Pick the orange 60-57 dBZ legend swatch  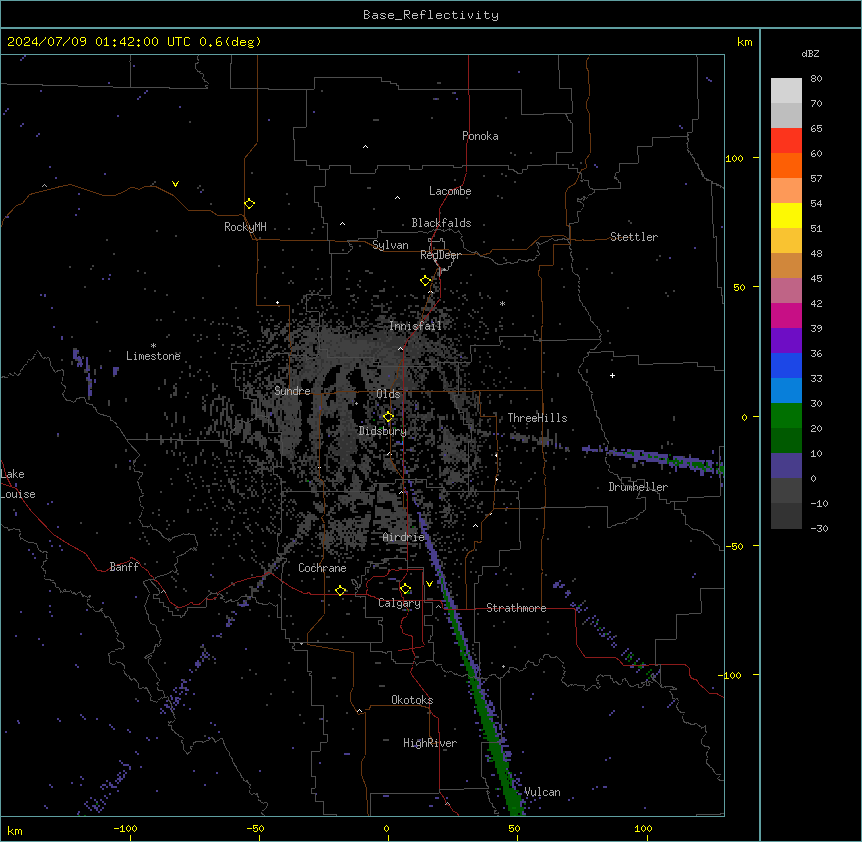(x=786, y=165)
